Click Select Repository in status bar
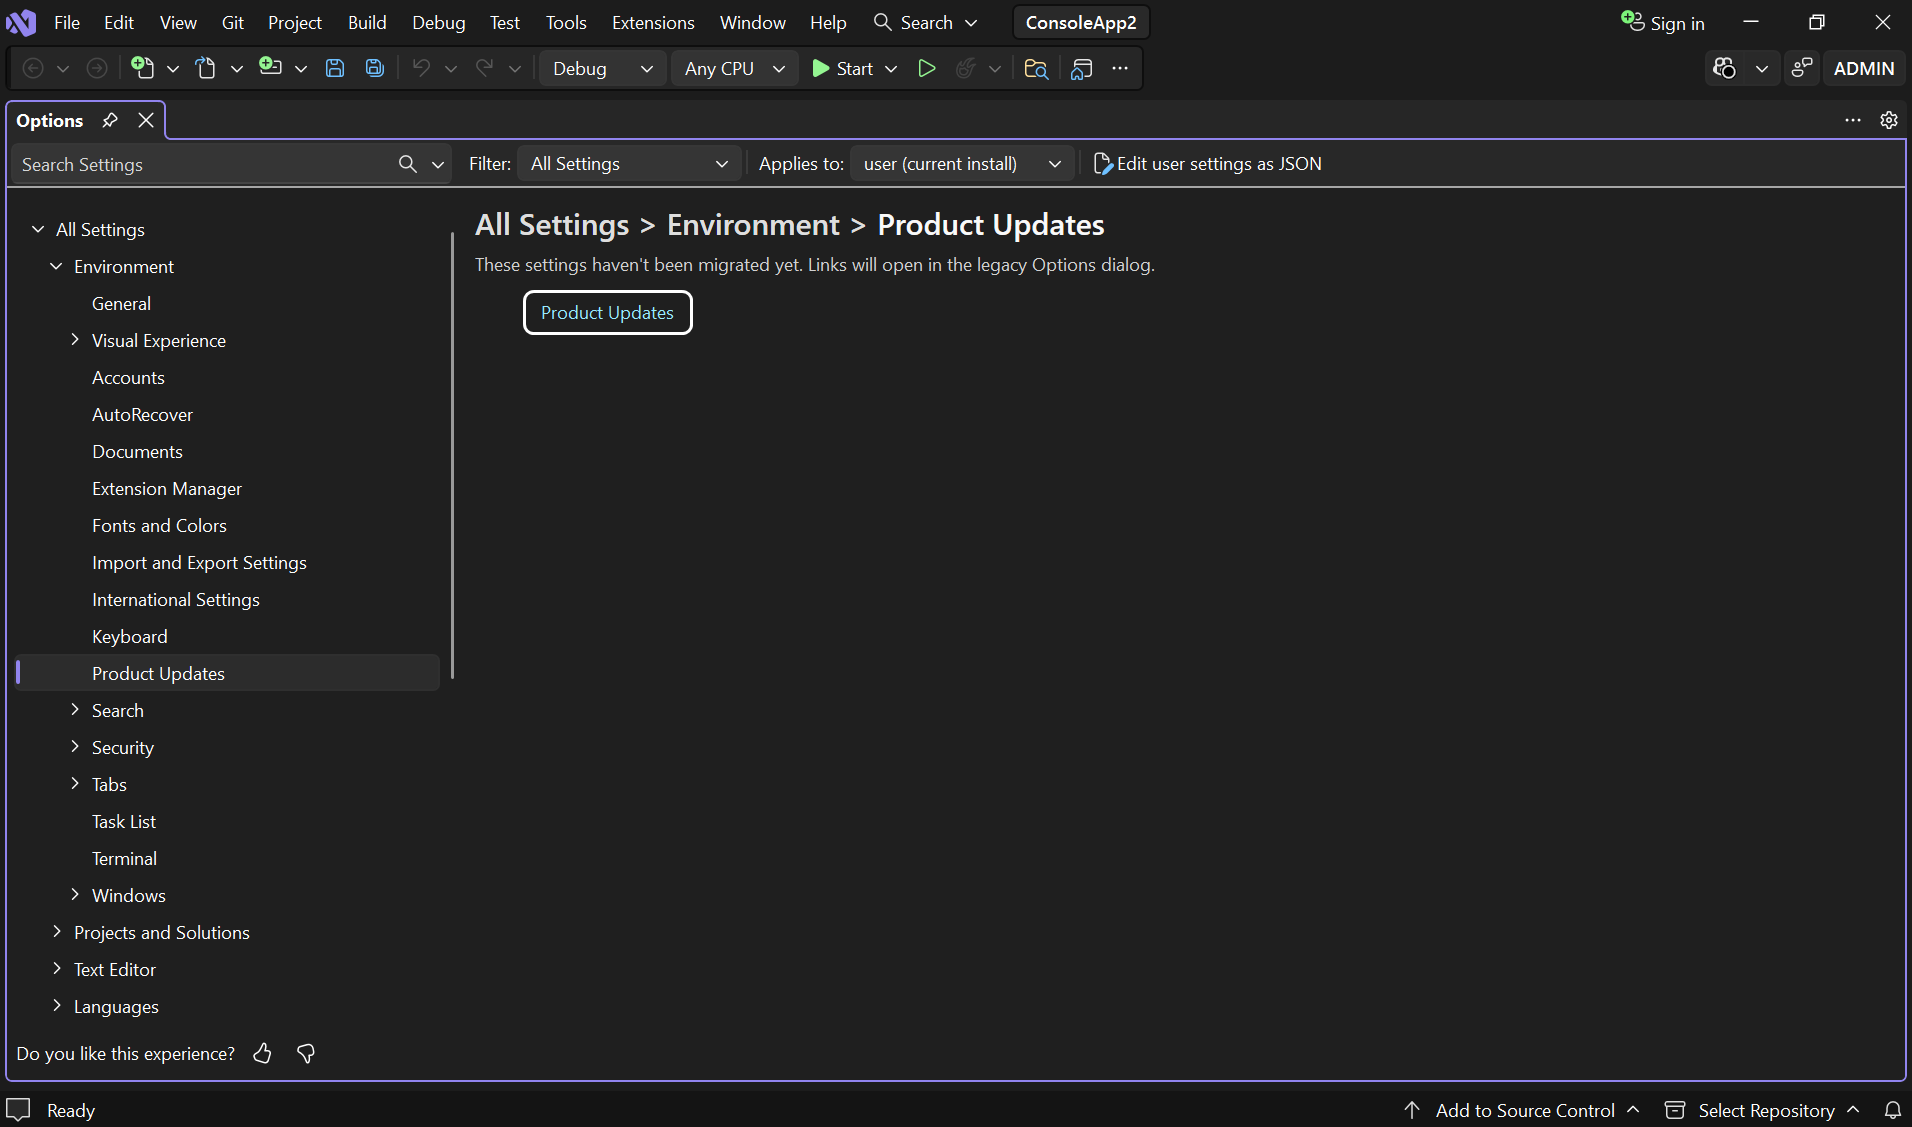Screen dimensions: 1912x1127 [x=1761, y=1110]
